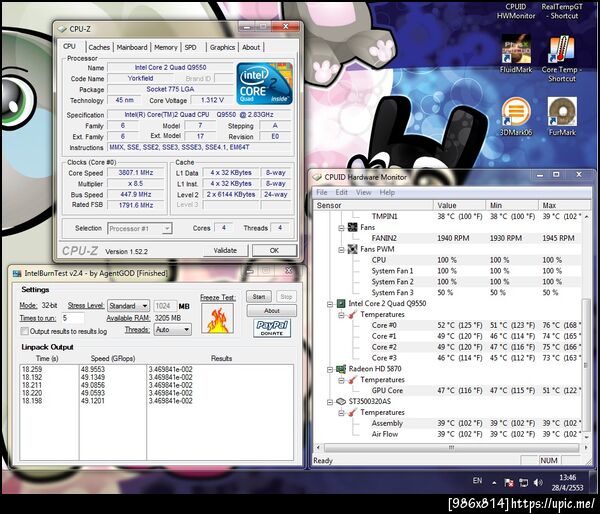The height and width of the screenshot is (514, 600).
Task: Click the flame Freeze Test icon in IntelBurnTest
Action: pos(218,318)
